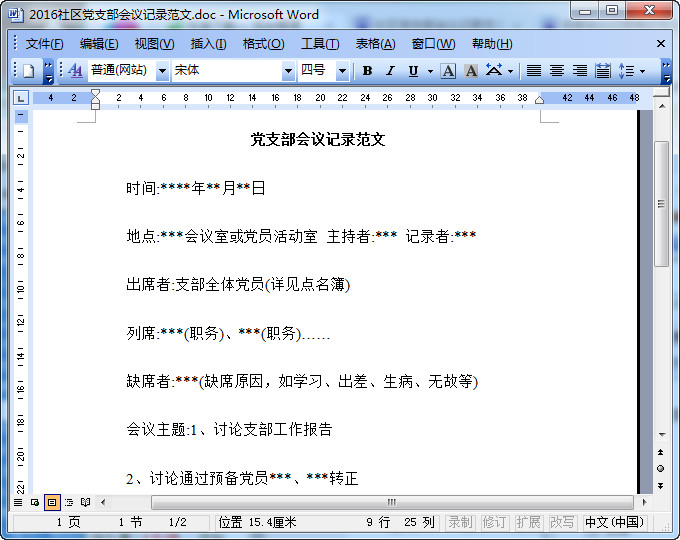Viewport: 680px width, 540px height.
Task: Switch to Reading Layout view
Action: (x=86, y=502)
